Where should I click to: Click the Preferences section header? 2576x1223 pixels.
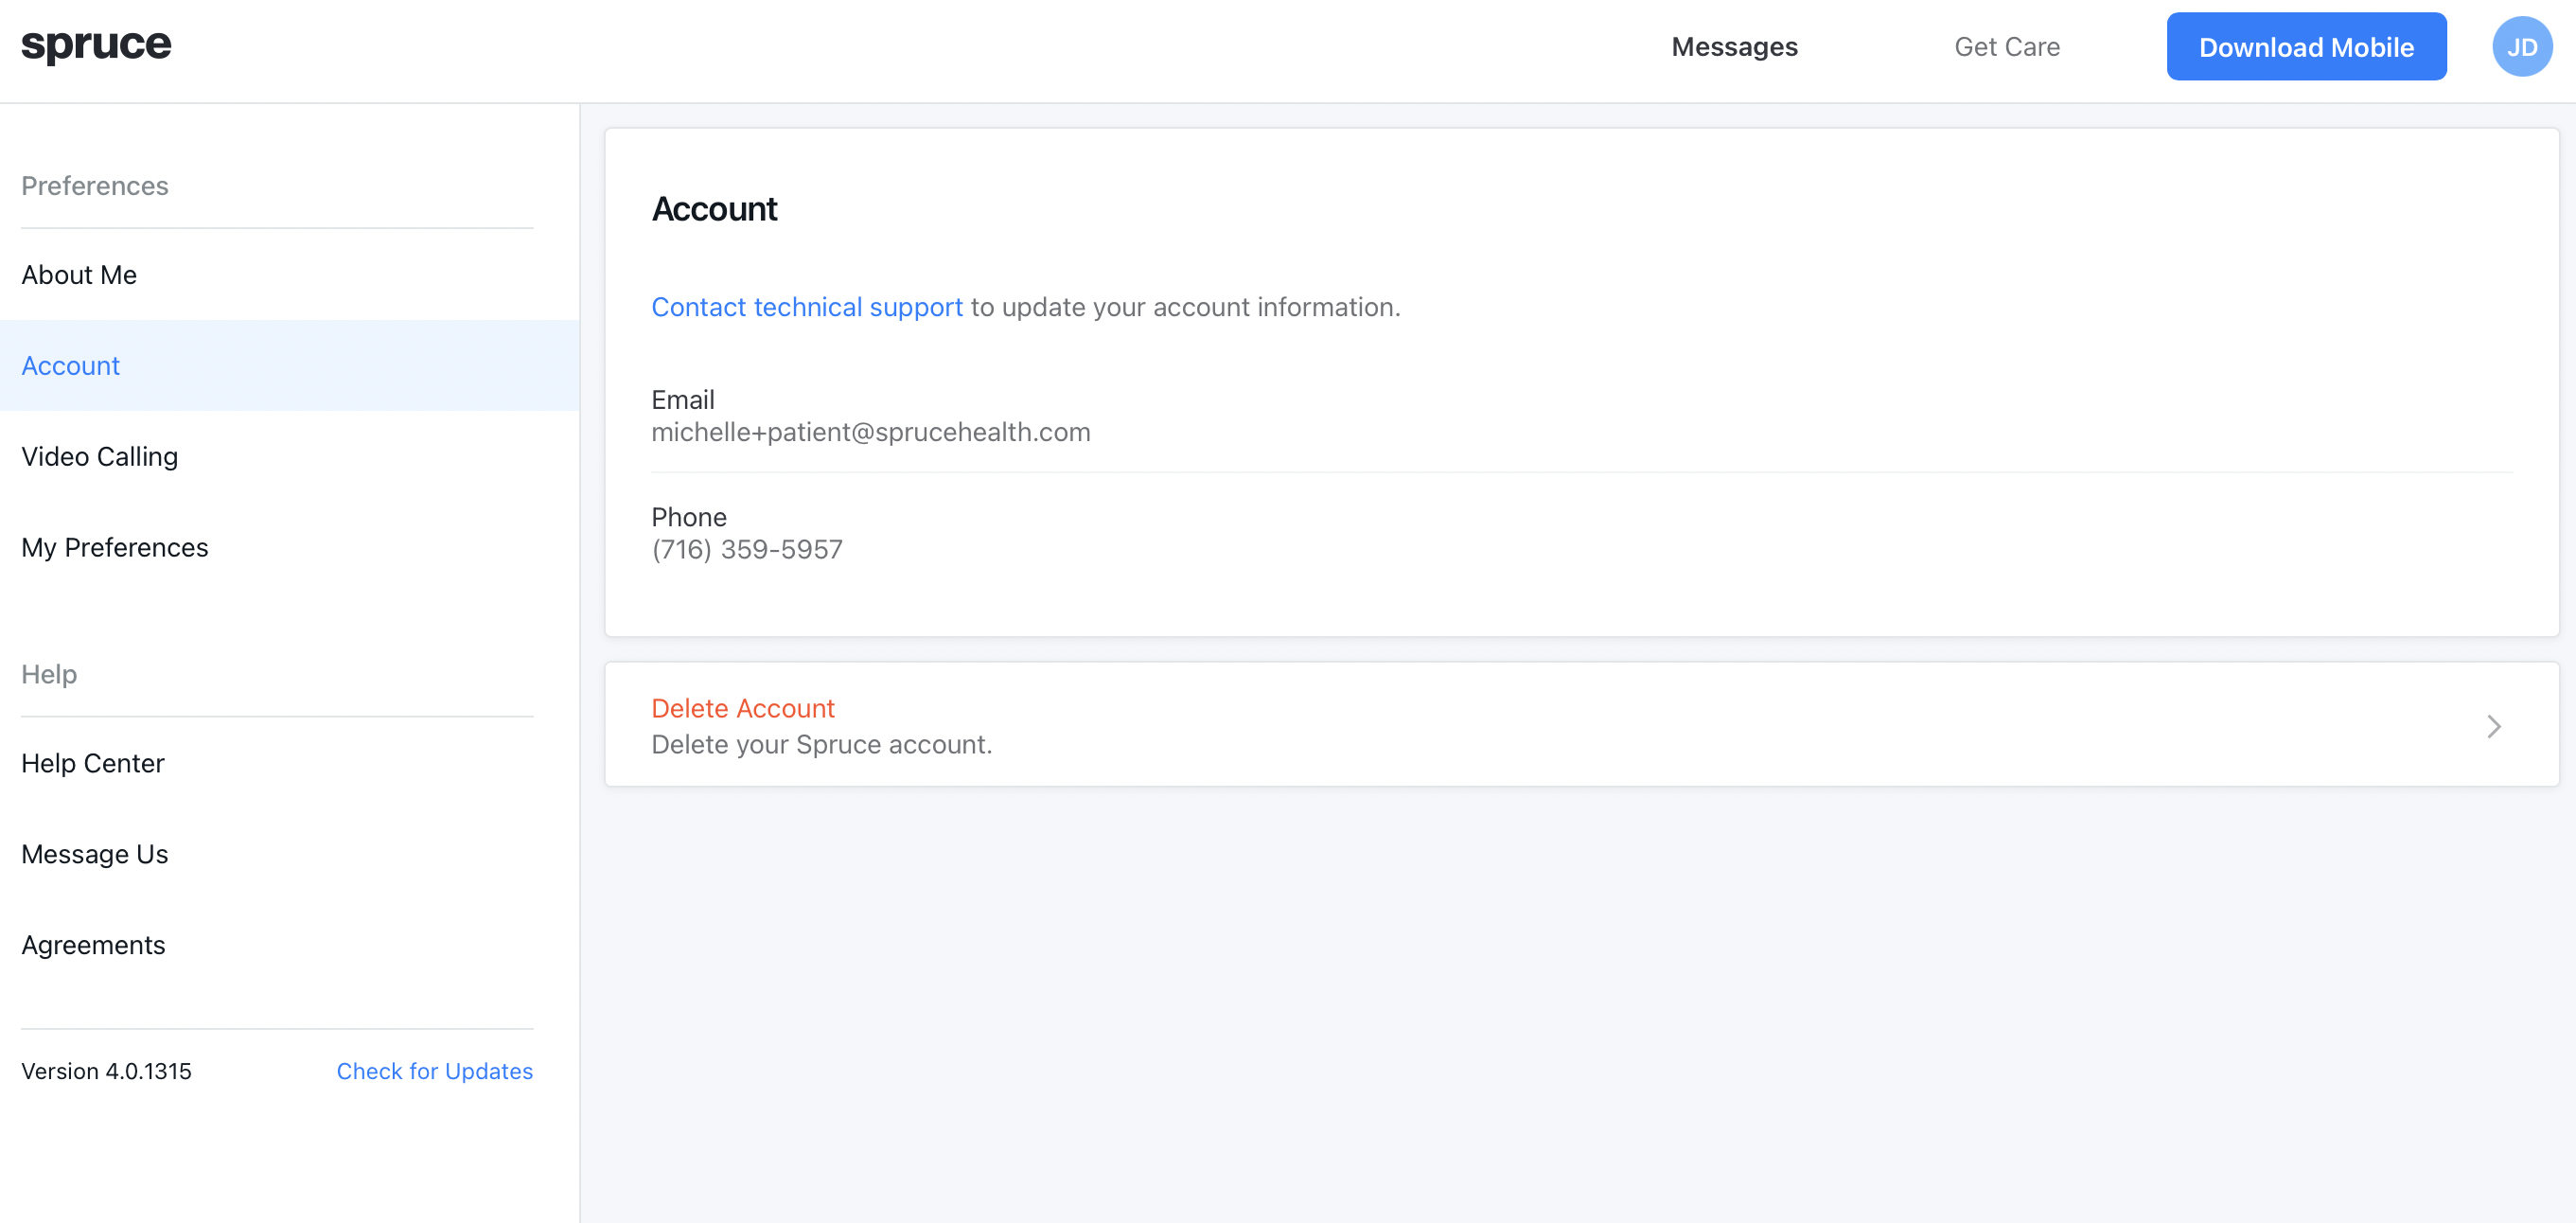[x=94, y=185]
